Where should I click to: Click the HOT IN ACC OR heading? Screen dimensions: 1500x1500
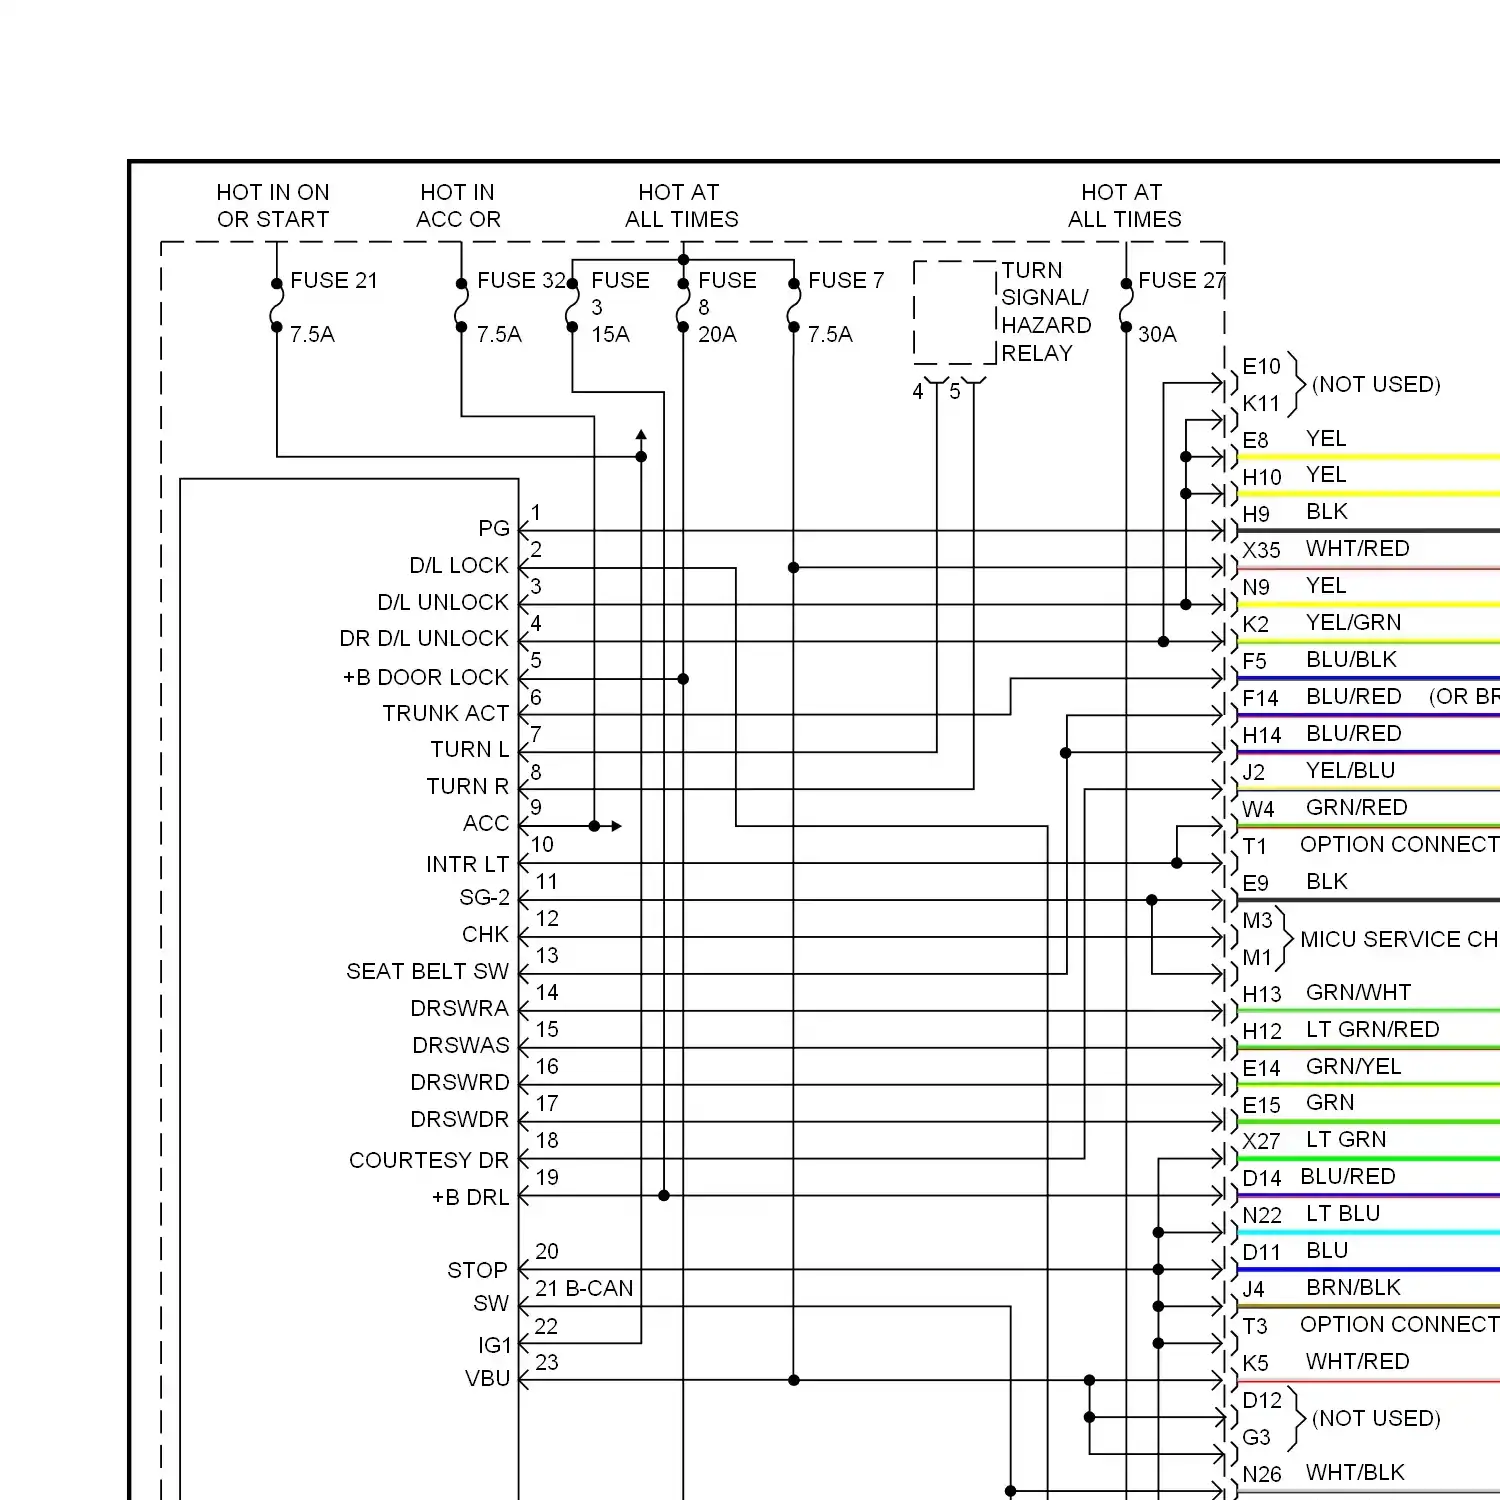pyautogui.click(x=458, y=206)
